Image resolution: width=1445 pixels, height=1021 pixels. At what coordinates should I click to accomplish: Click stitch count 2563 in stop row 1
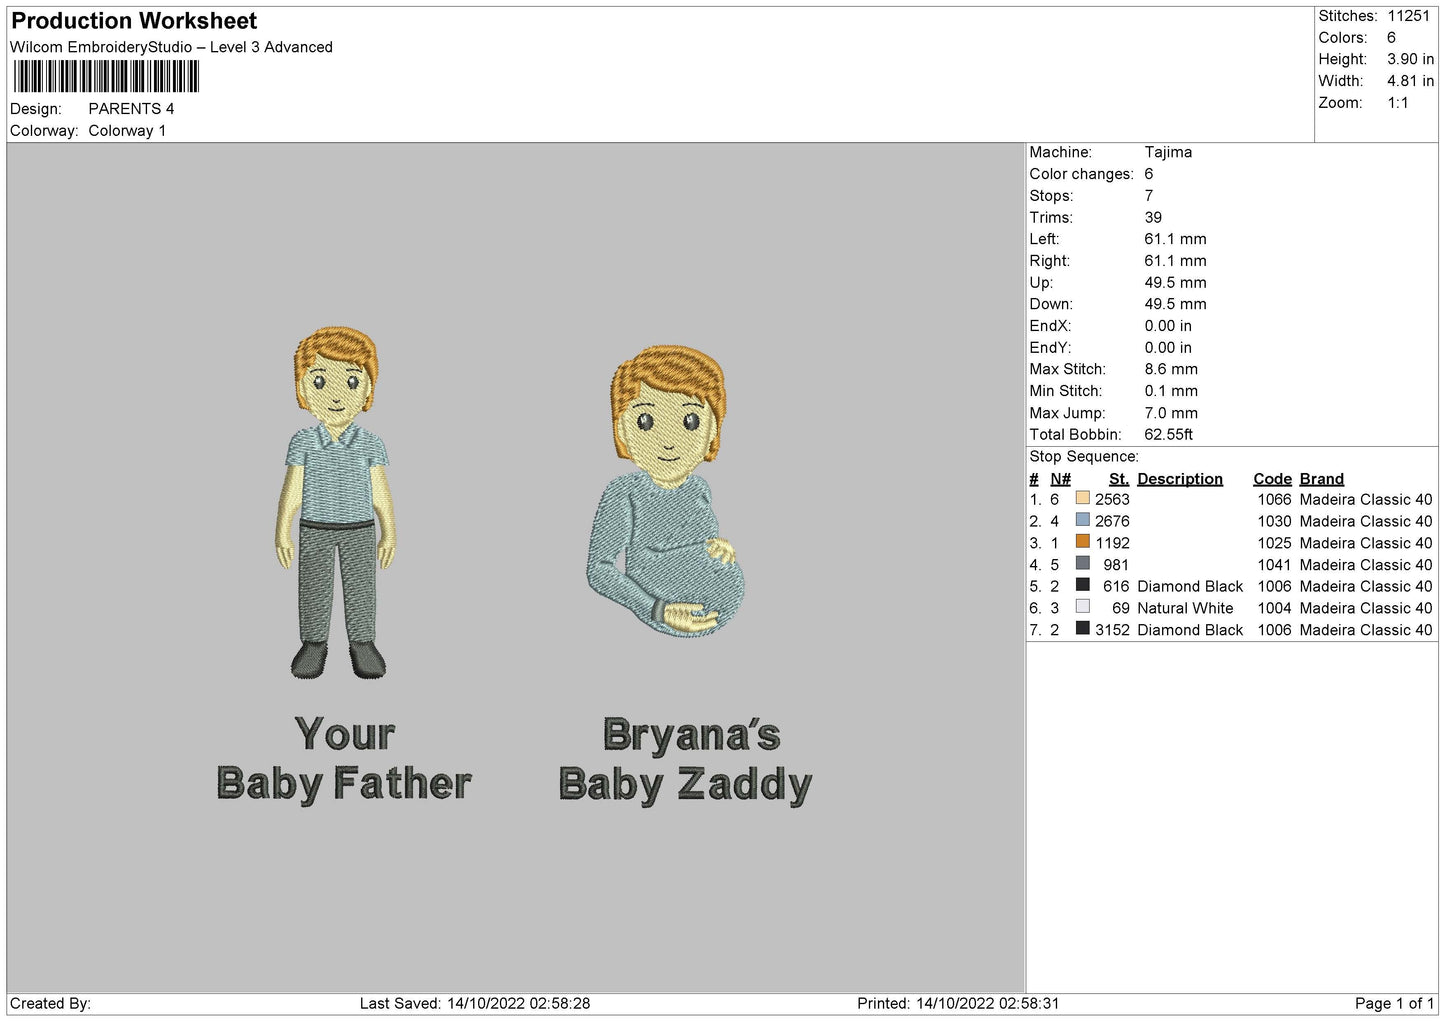point(1112,499)
